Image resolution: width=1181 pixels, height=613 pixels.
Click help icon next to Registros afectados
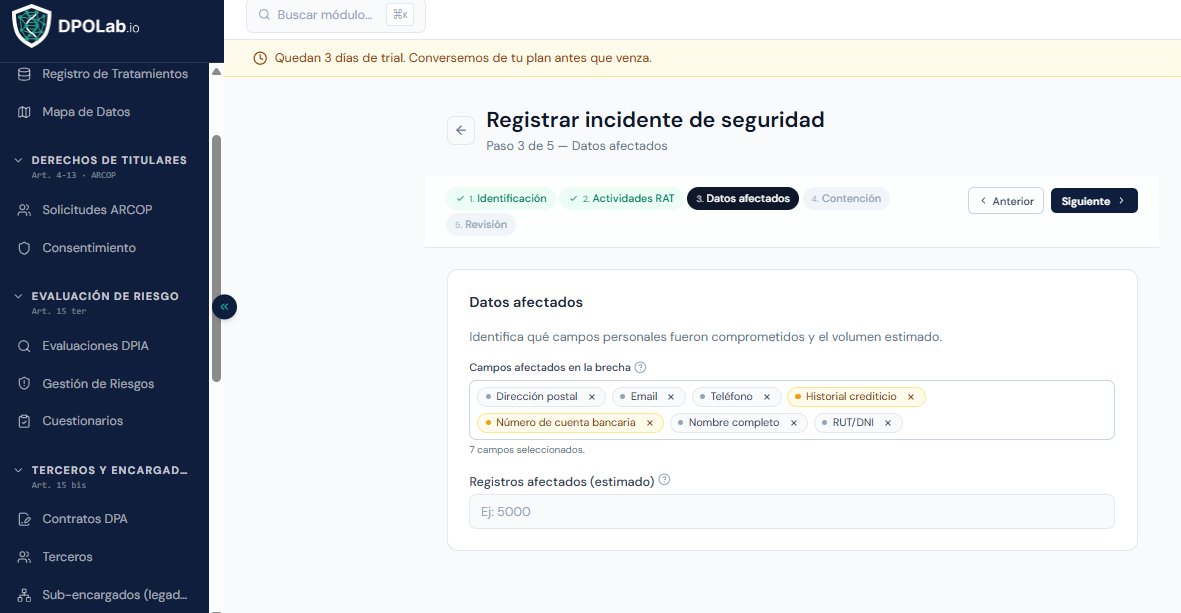pyautogui.click(x=664, y=480)
